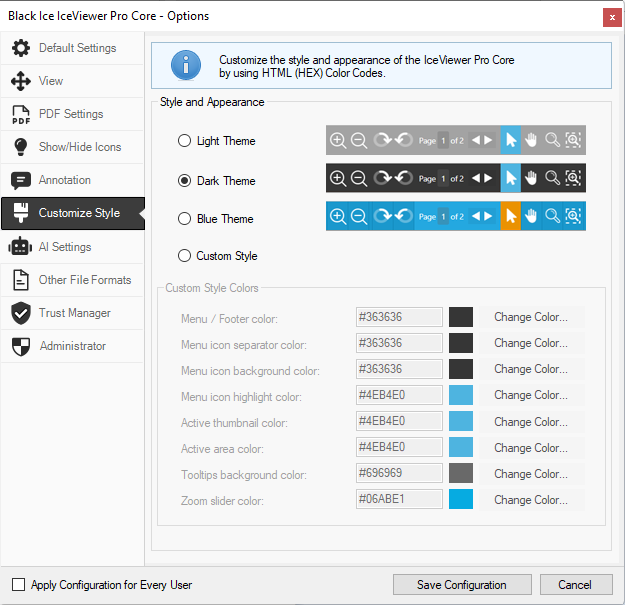Click the Tooltips background color hex field
625x605 pixels.
pos(399,473)
